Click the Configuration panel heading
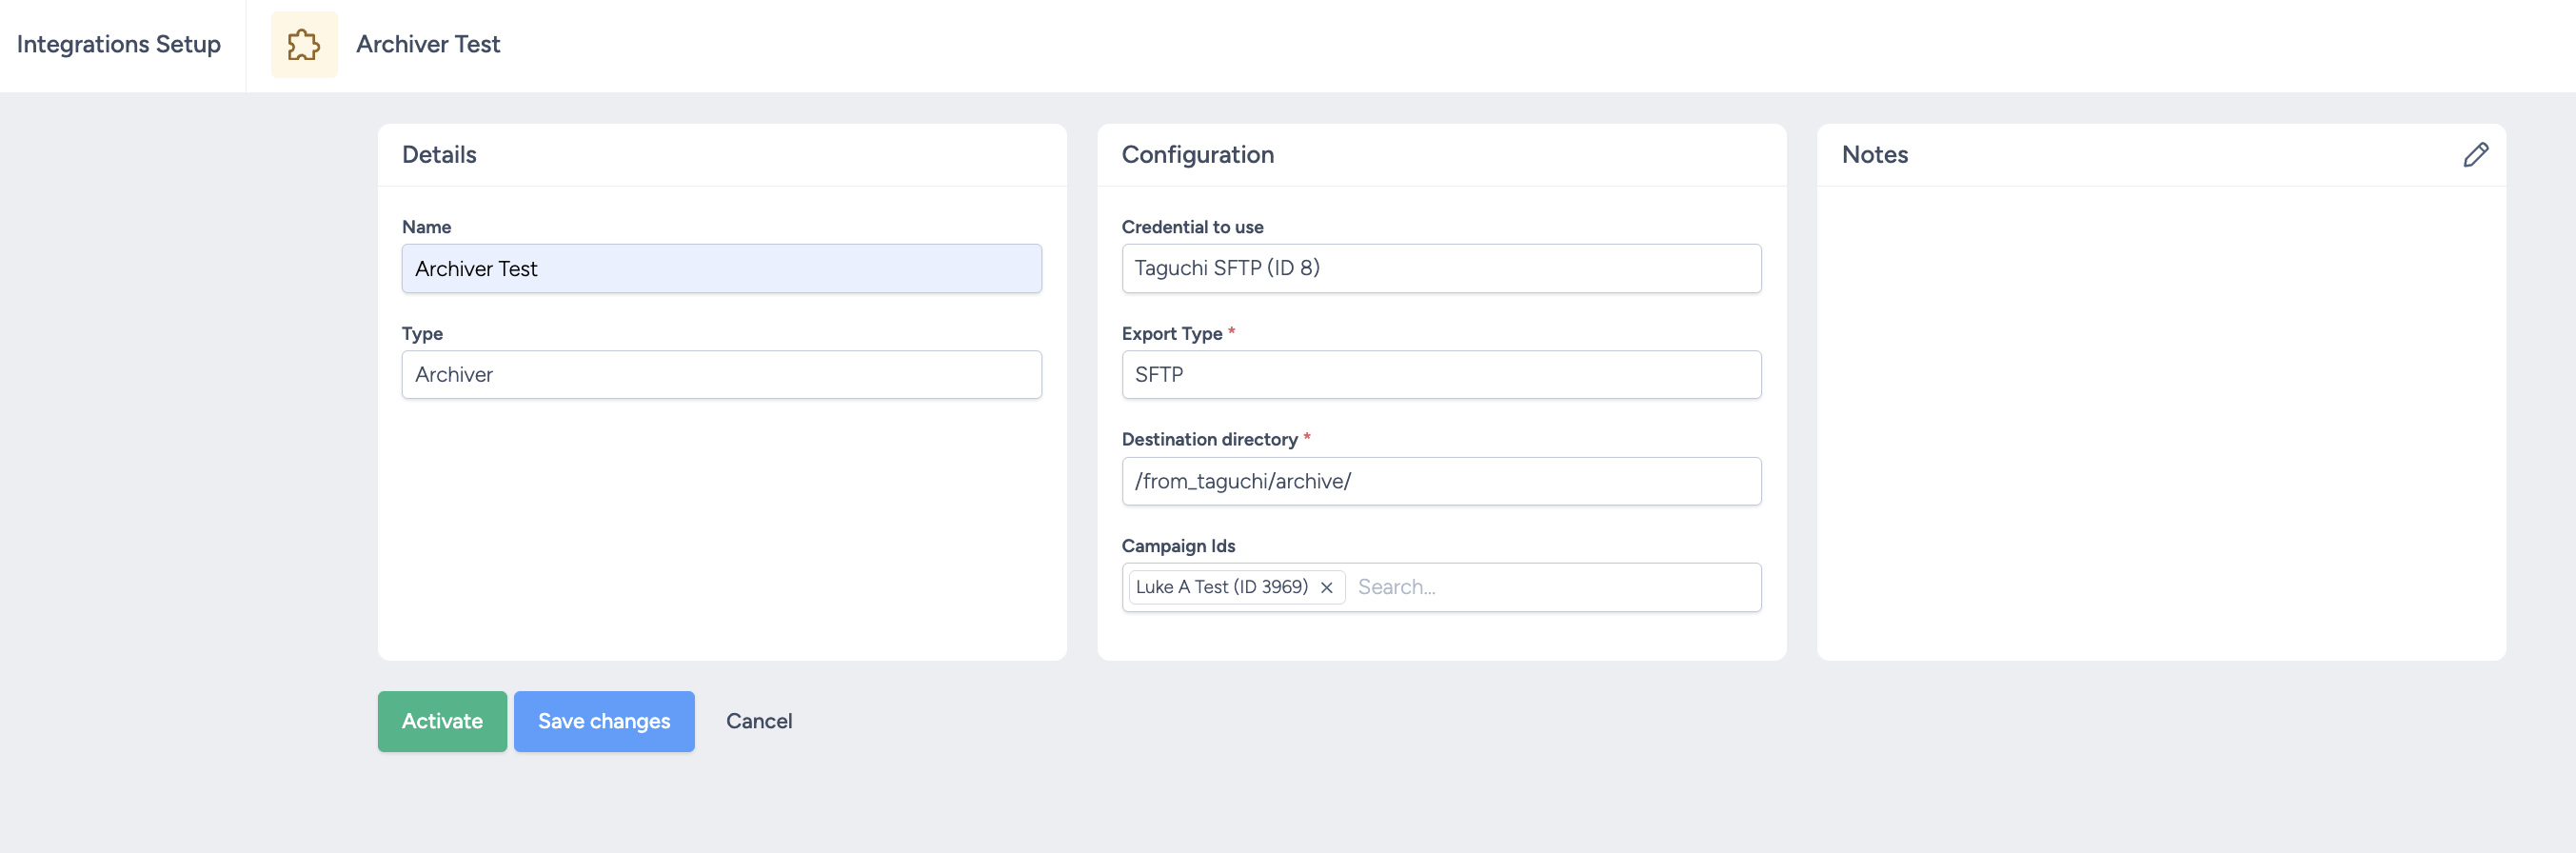2576x853 pixels. [1197, 155]
